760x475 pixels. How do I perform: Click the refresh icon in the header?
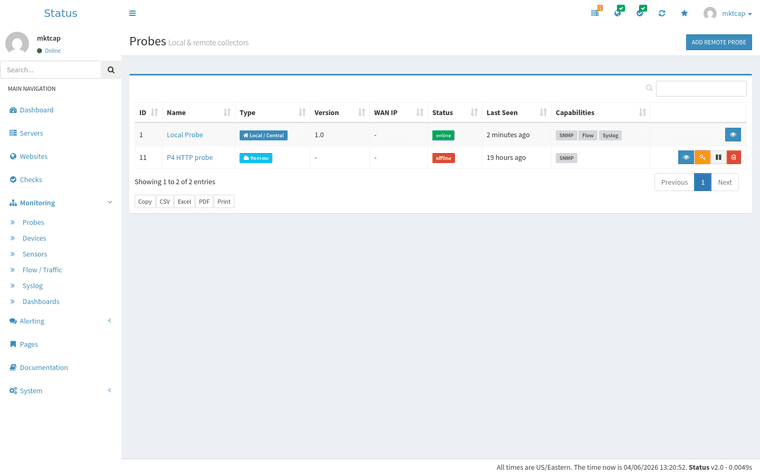[662, 13]
